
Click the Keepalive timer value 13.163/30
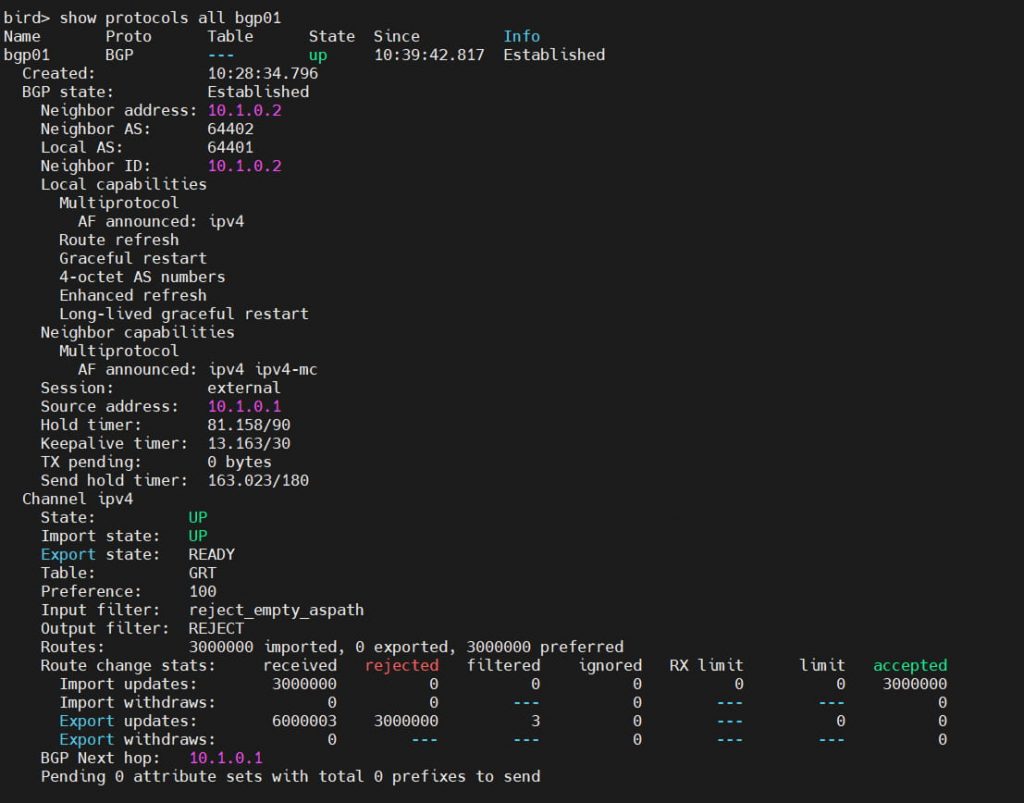click(x=249, y=443)
